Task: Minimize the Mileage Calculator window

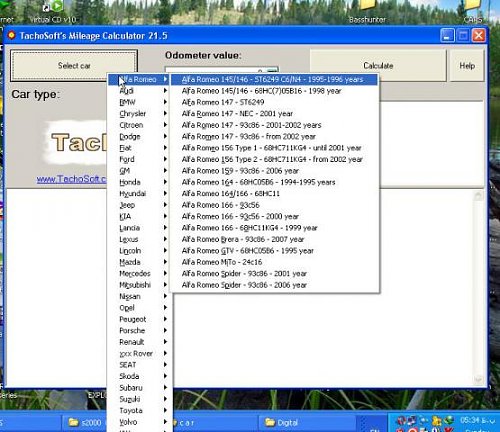Action: (x=447, y=35)
